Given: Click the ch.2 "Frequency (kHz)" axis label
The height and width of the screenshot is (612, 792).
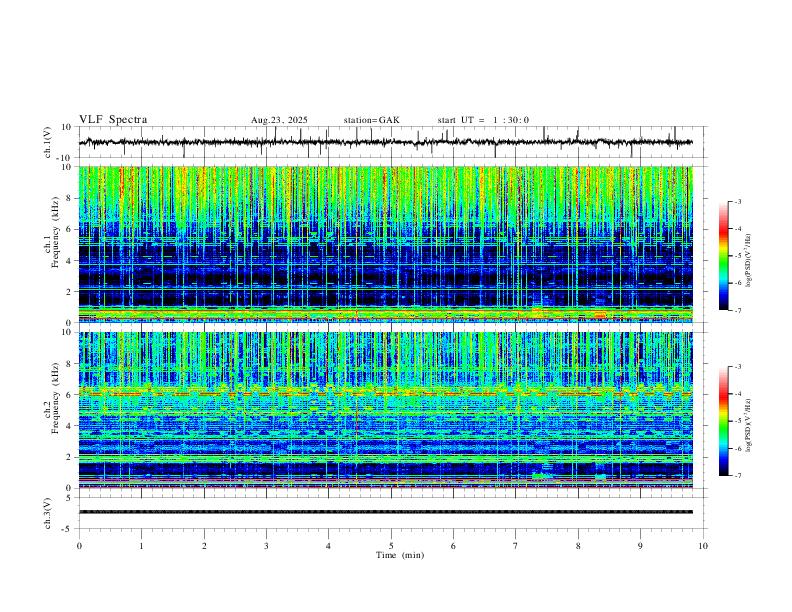Looking at the screenshot, I should pyautogui.click(x=55, y=396).
